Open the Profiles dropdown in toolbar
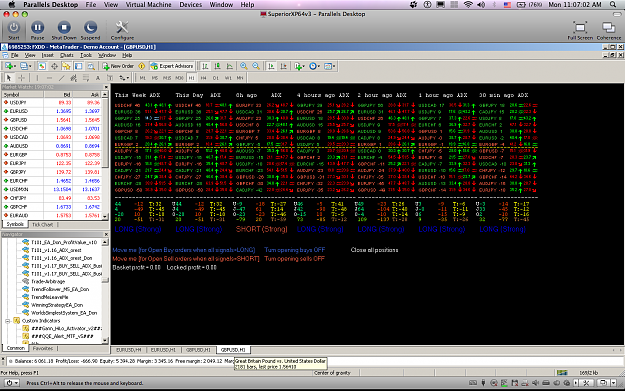 coord(26,66)
